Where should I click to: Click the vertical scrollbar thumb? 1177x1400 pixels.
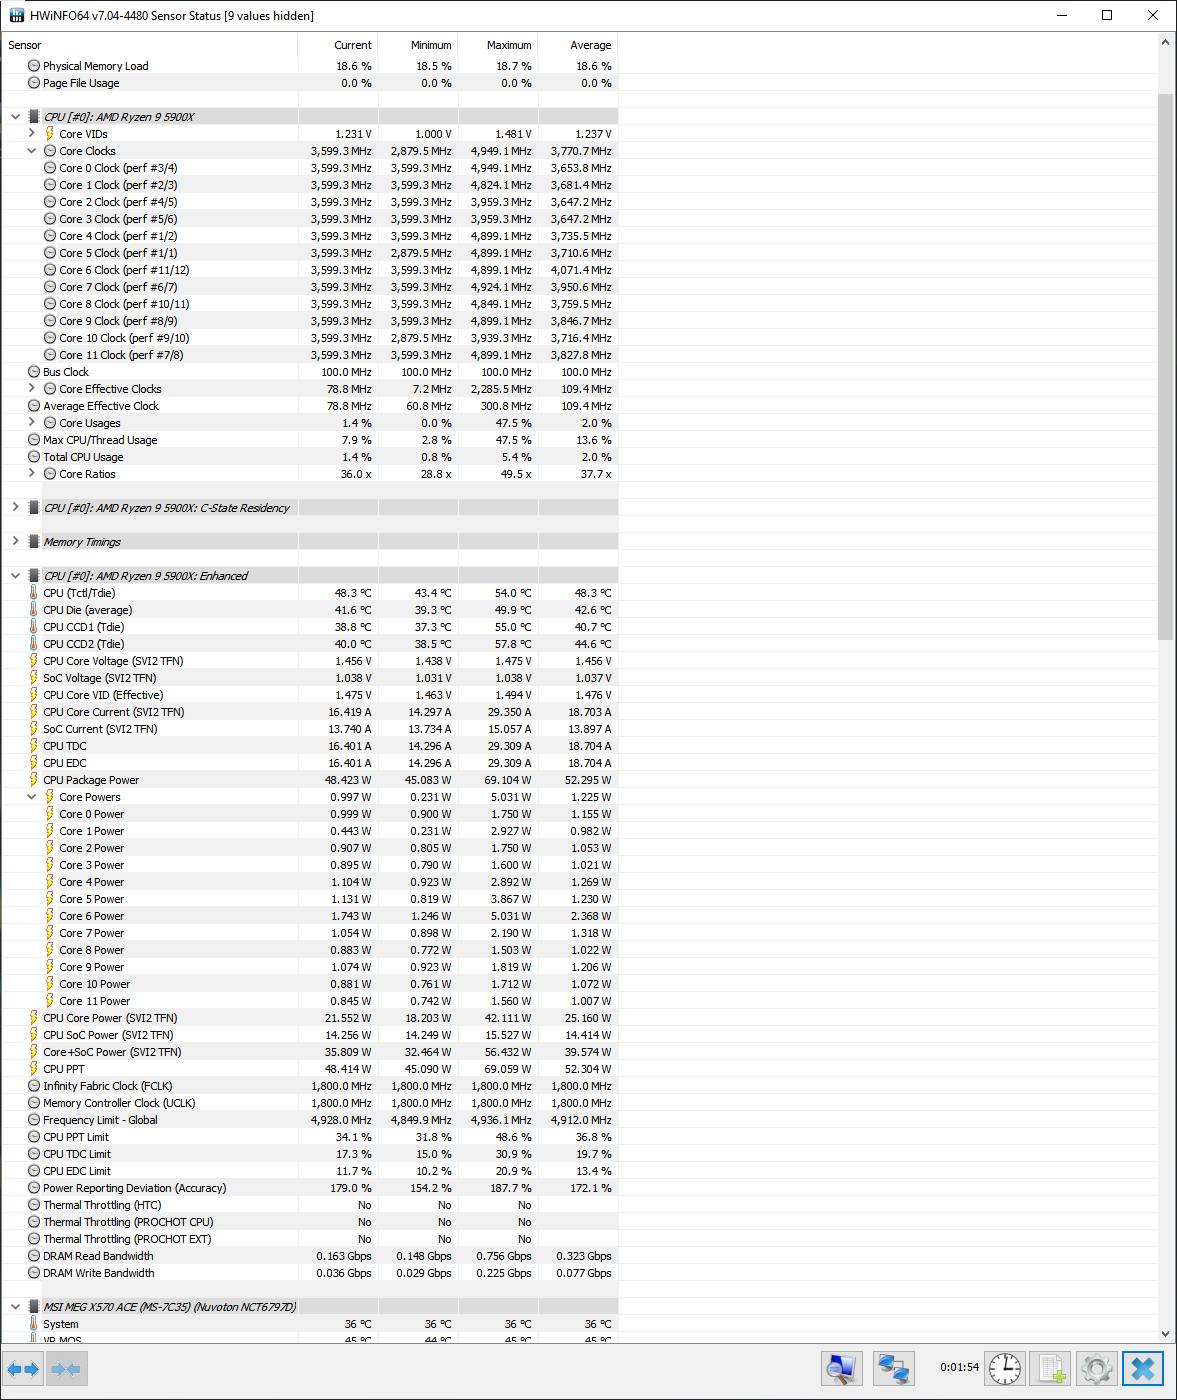1165,367
